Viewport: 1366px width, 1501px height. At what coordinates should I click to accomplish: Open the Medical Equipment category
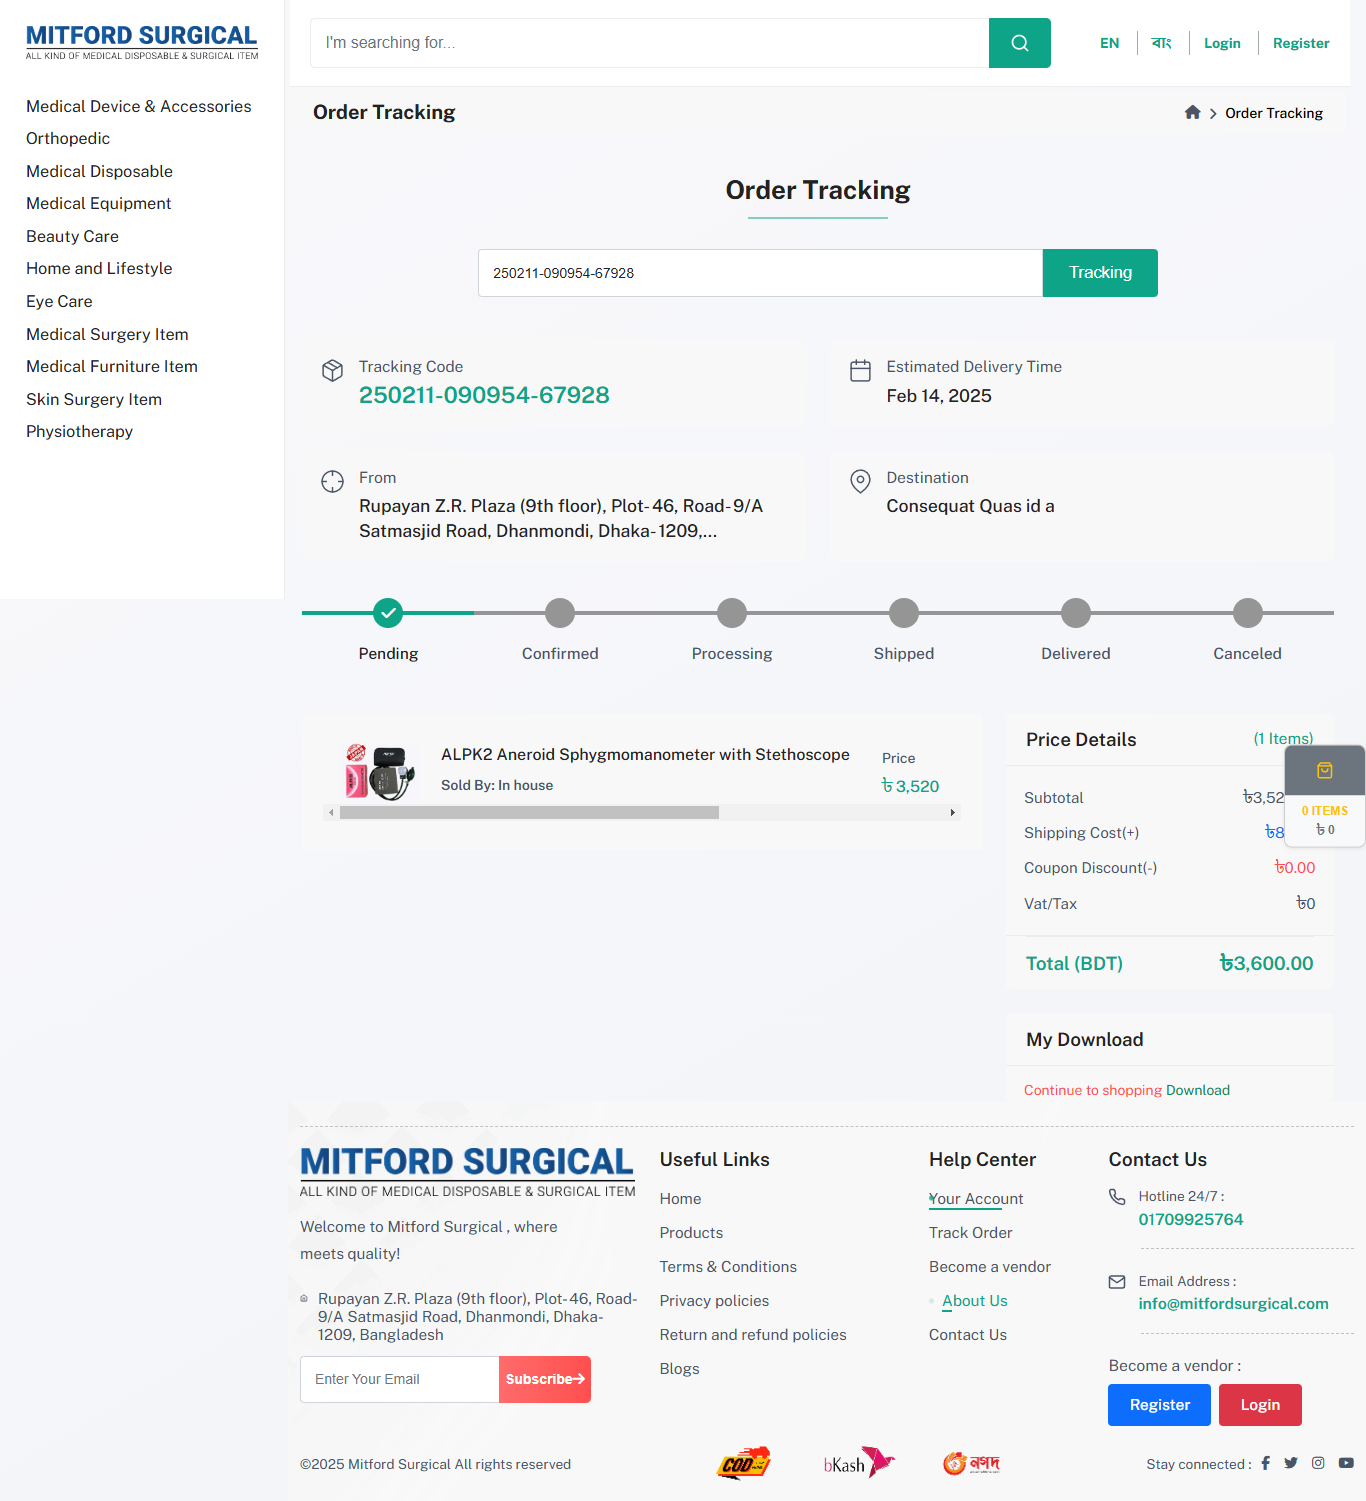pos(99,203)
